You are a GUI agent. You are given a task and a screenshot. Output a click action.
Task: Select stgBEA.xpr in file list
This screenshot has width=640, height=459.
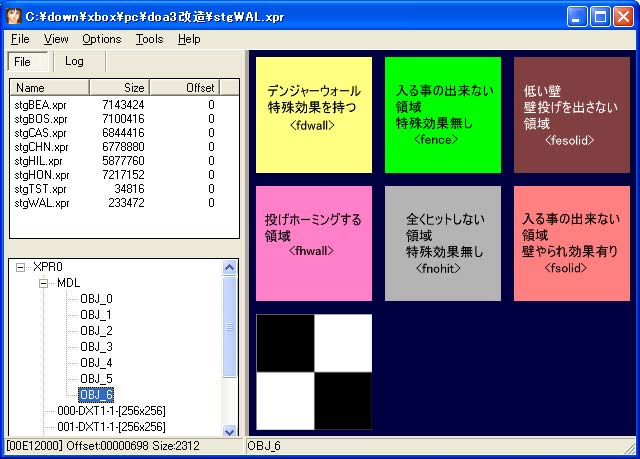tap(40, 105)
